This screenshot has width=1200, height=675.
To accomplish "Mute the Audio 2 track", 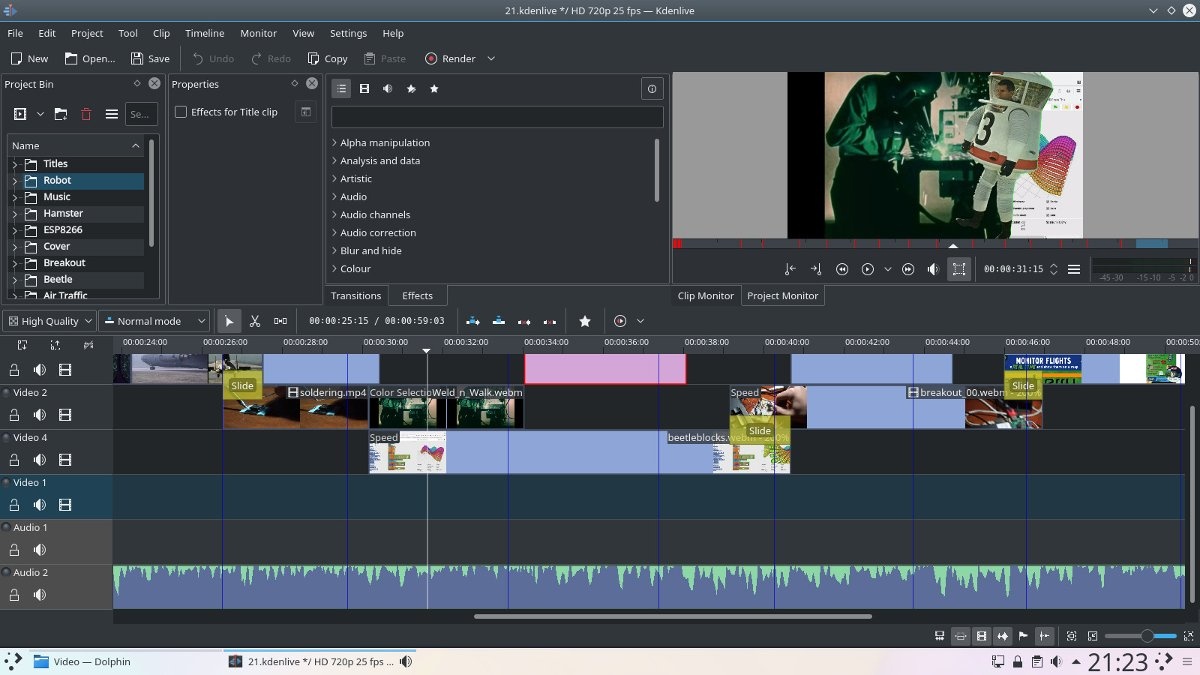I will pos(40,595).
